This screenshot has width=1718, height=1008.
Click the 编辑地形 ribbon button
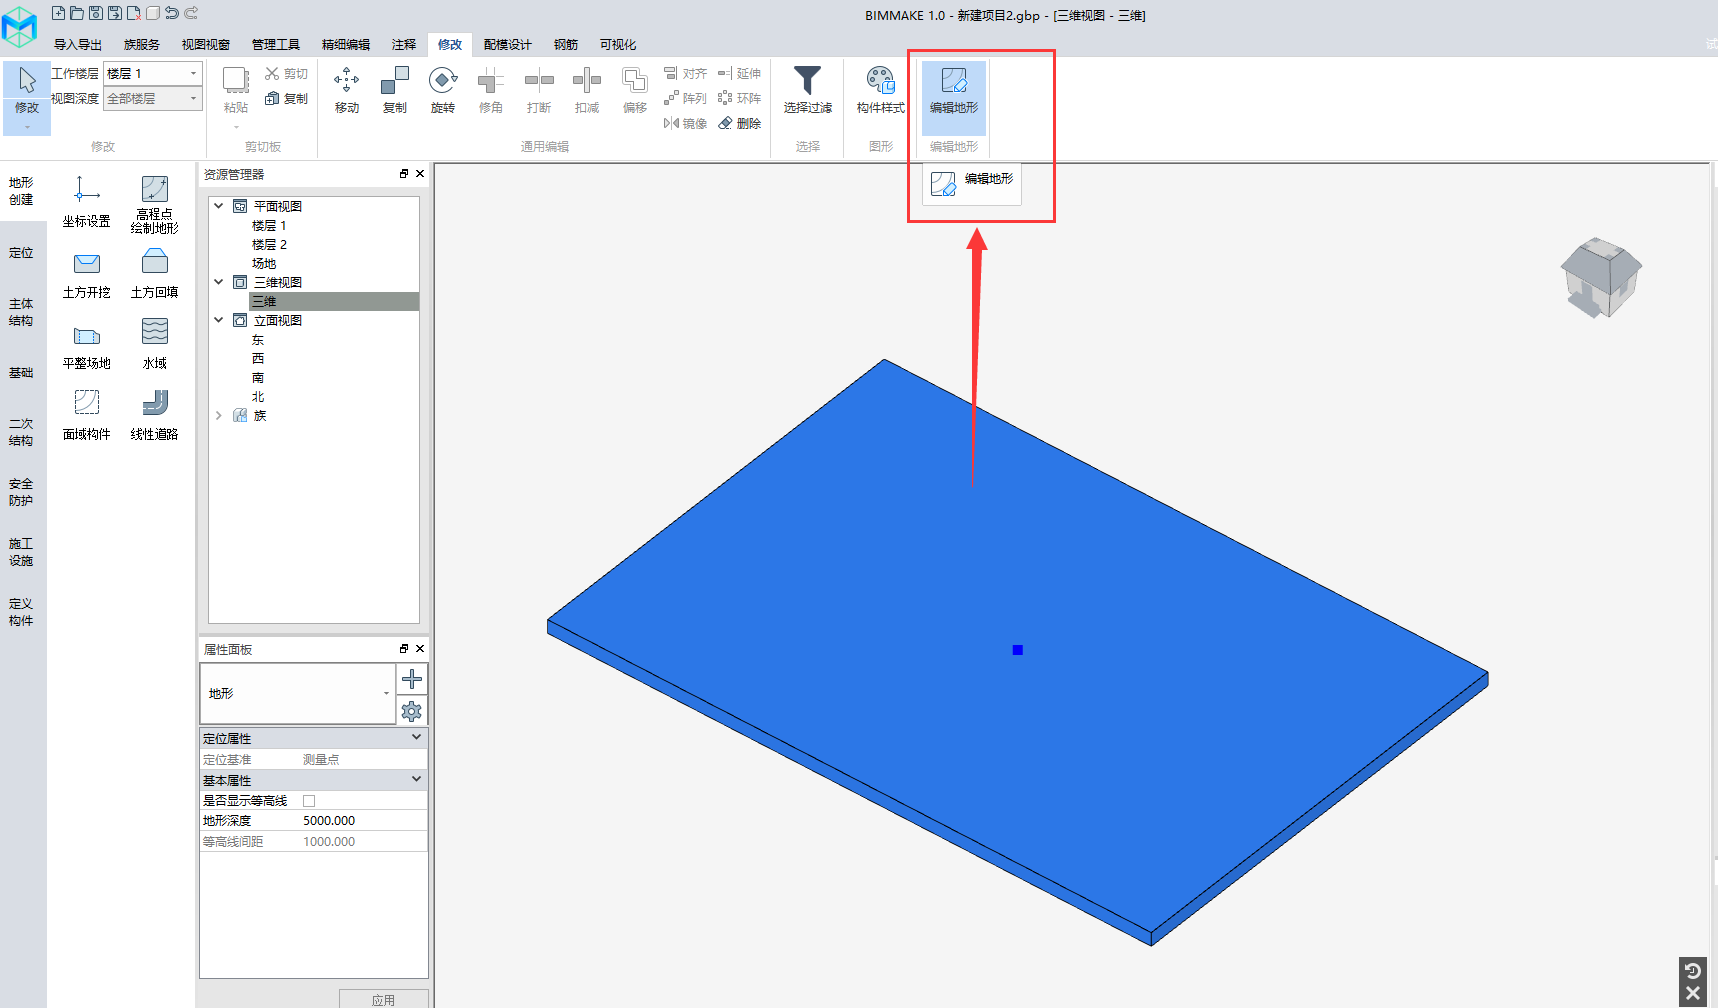[954, 97]
